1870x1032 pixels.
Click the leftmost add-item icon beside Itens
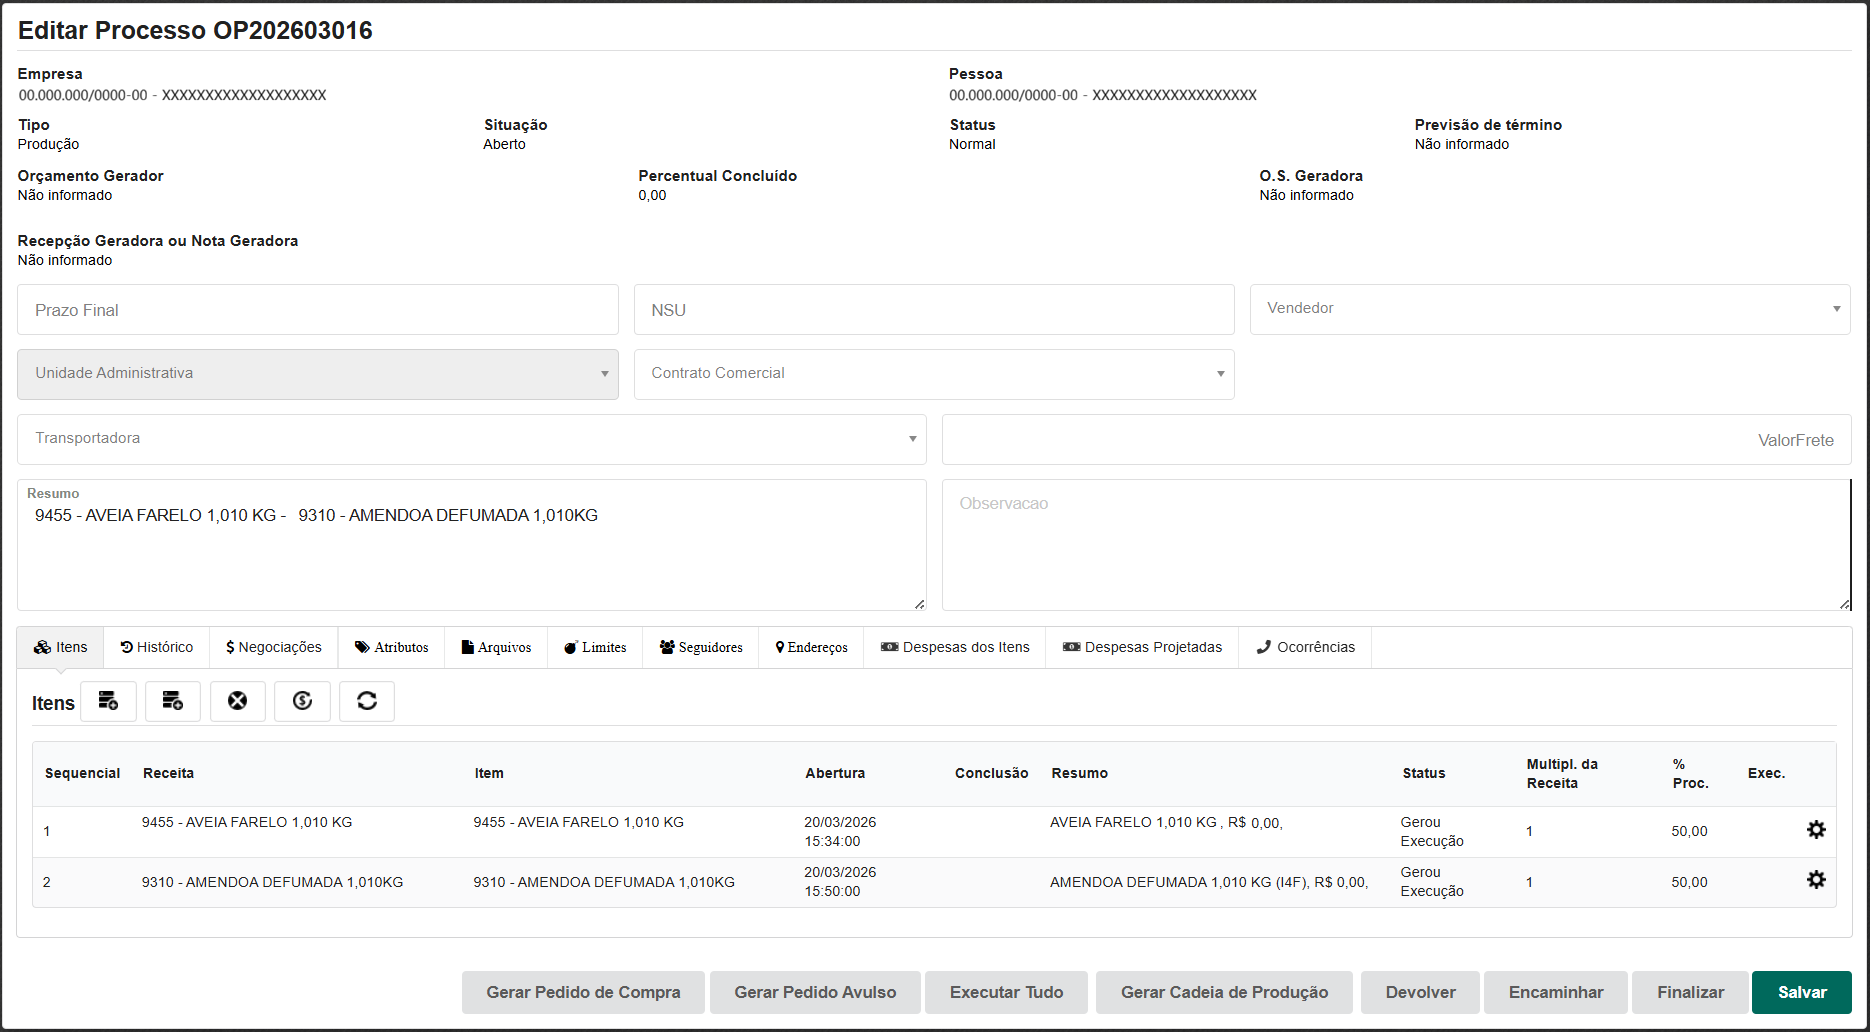click(108, 701)
